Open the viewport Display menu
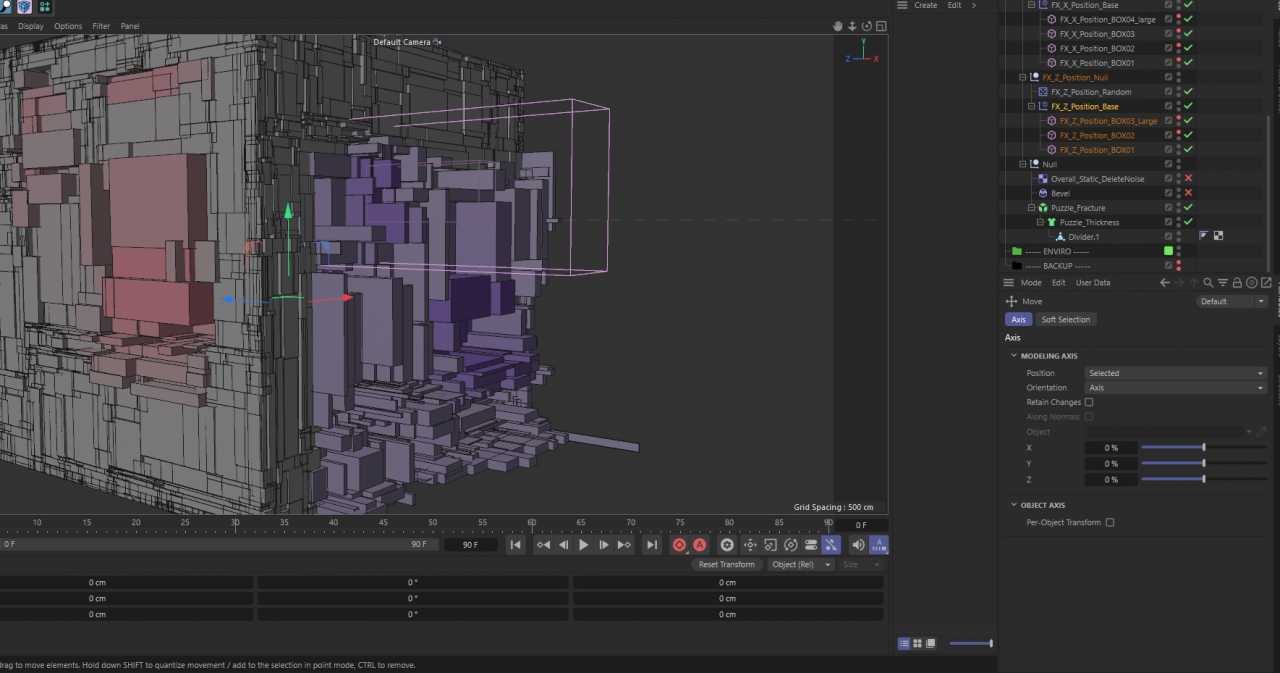Image resolution: width=1280 pixels, height=673 pixels. tap(31, 26)
